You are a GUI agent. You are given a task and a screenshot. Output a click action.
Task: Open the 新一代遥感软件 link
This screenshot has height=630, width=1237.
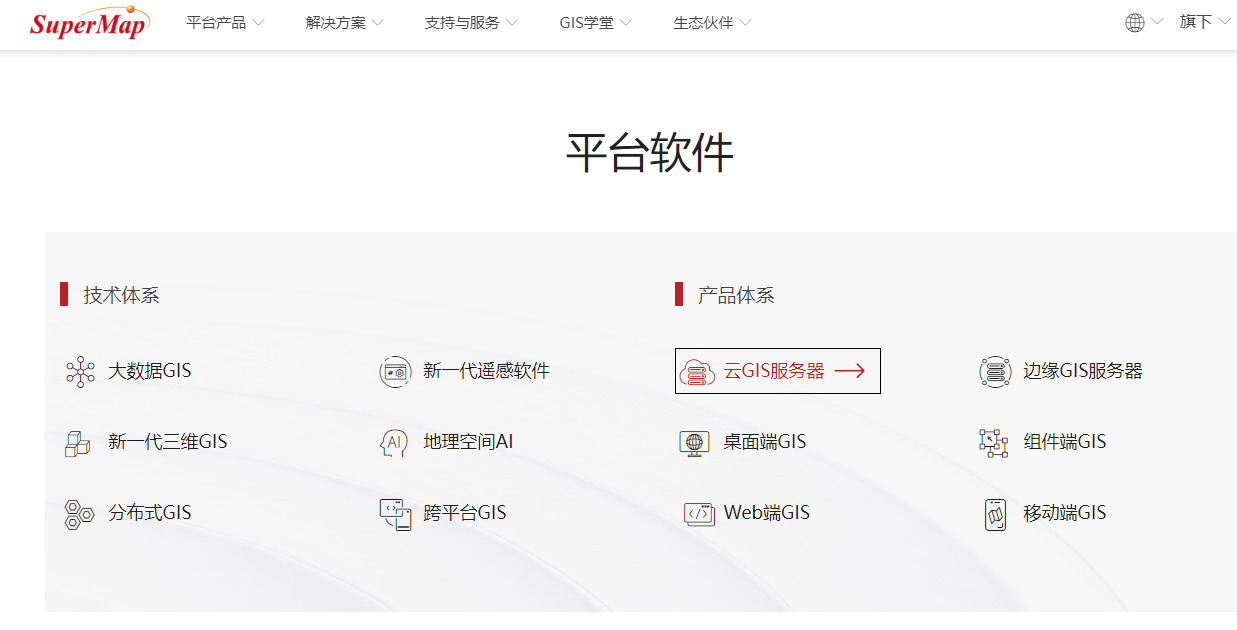coord(486,371)
